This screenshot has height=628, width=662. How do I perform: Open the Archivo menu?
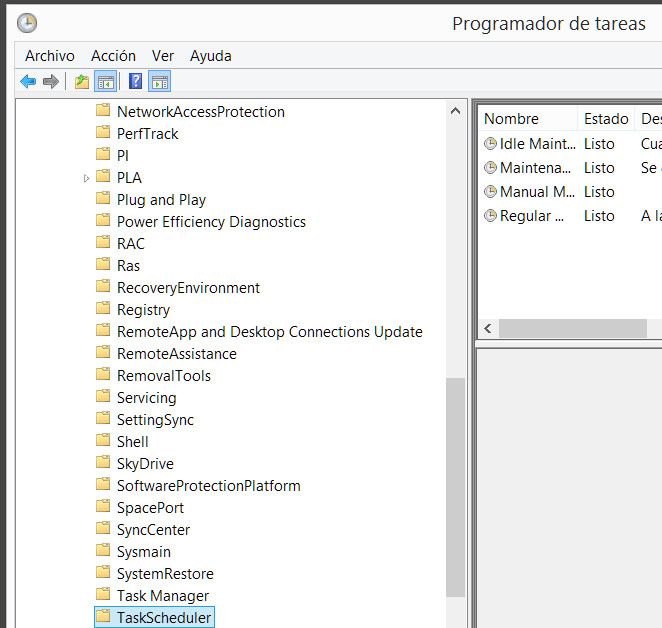click(49, 56)
